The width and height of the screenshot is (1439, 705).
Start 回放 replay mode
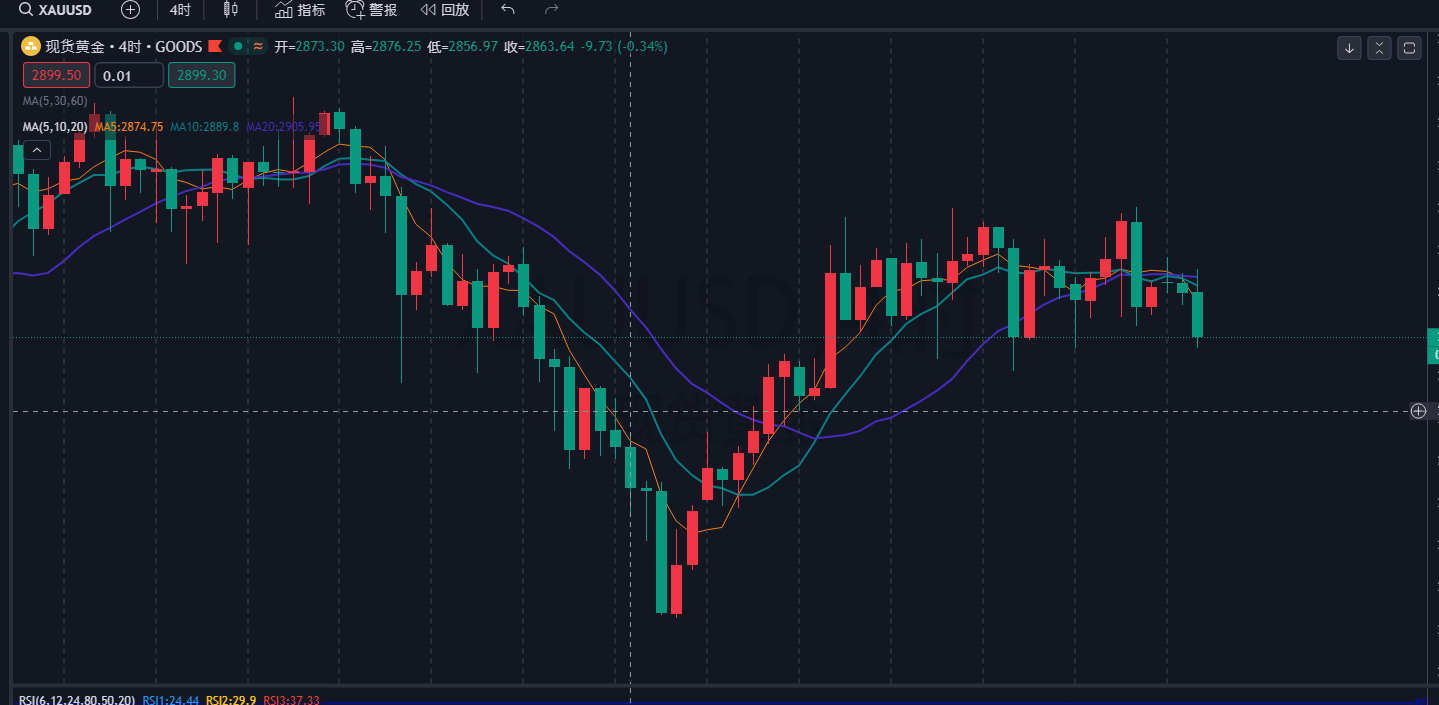coord(444,10)
